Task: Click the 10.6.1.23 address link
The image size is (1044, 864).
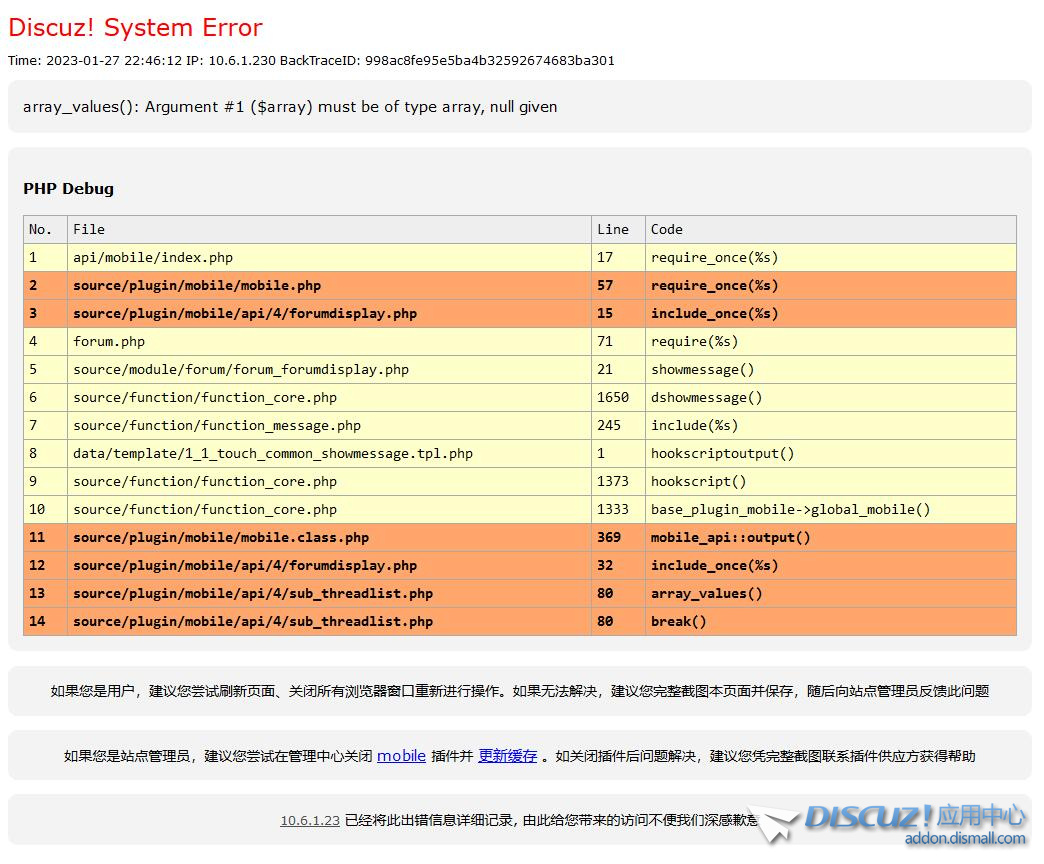Action: click(310, 820)
